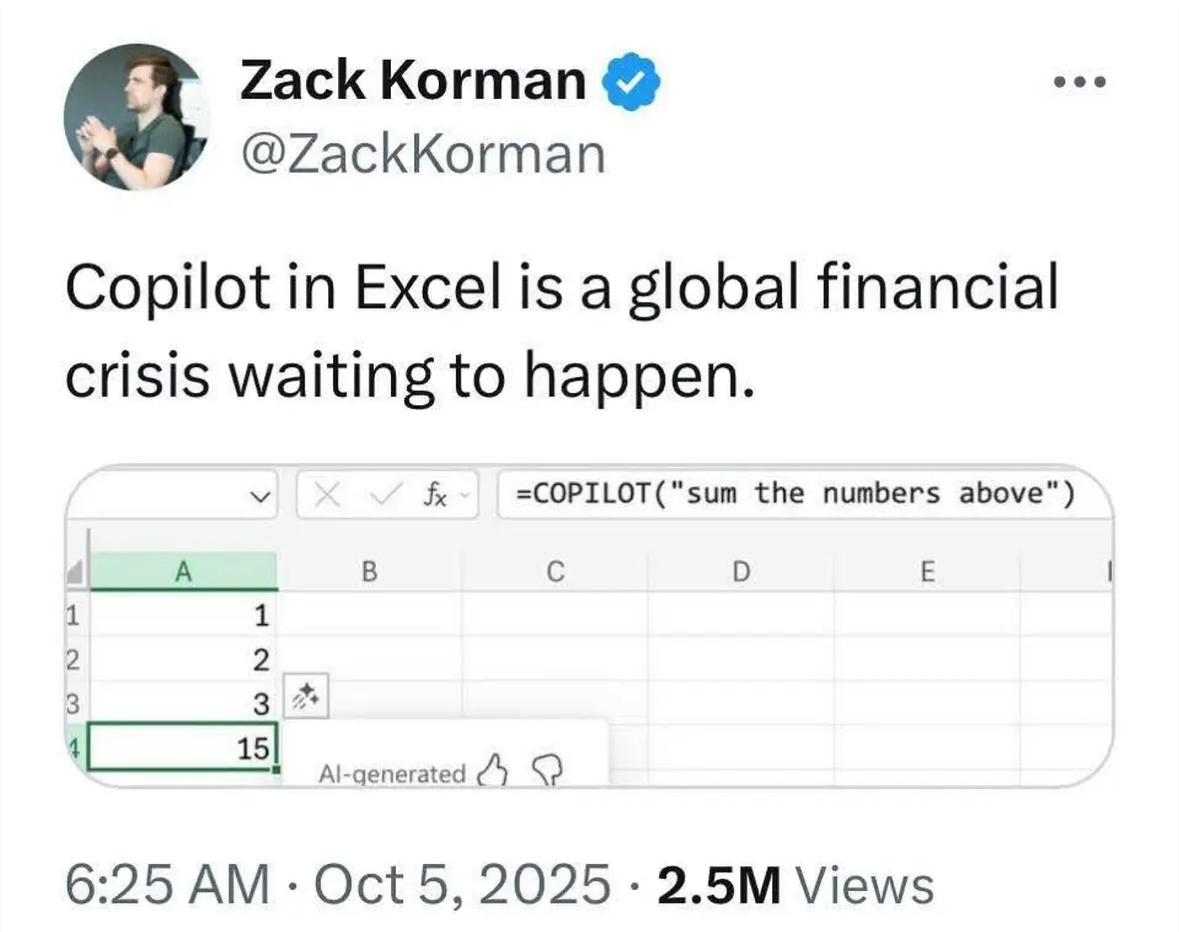The height and width of the screenshot is (932, 1179).
Task: Select cell A4 containing 15
Action: pyautogui.click(x=182, y=750)
